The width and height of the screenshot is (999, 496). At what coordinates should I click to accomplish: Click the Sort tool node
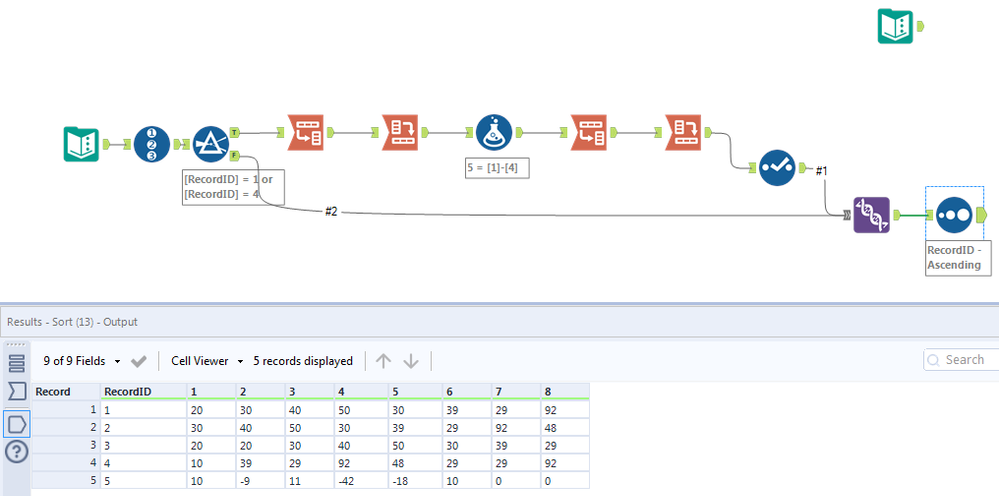(x=954, y=215)
